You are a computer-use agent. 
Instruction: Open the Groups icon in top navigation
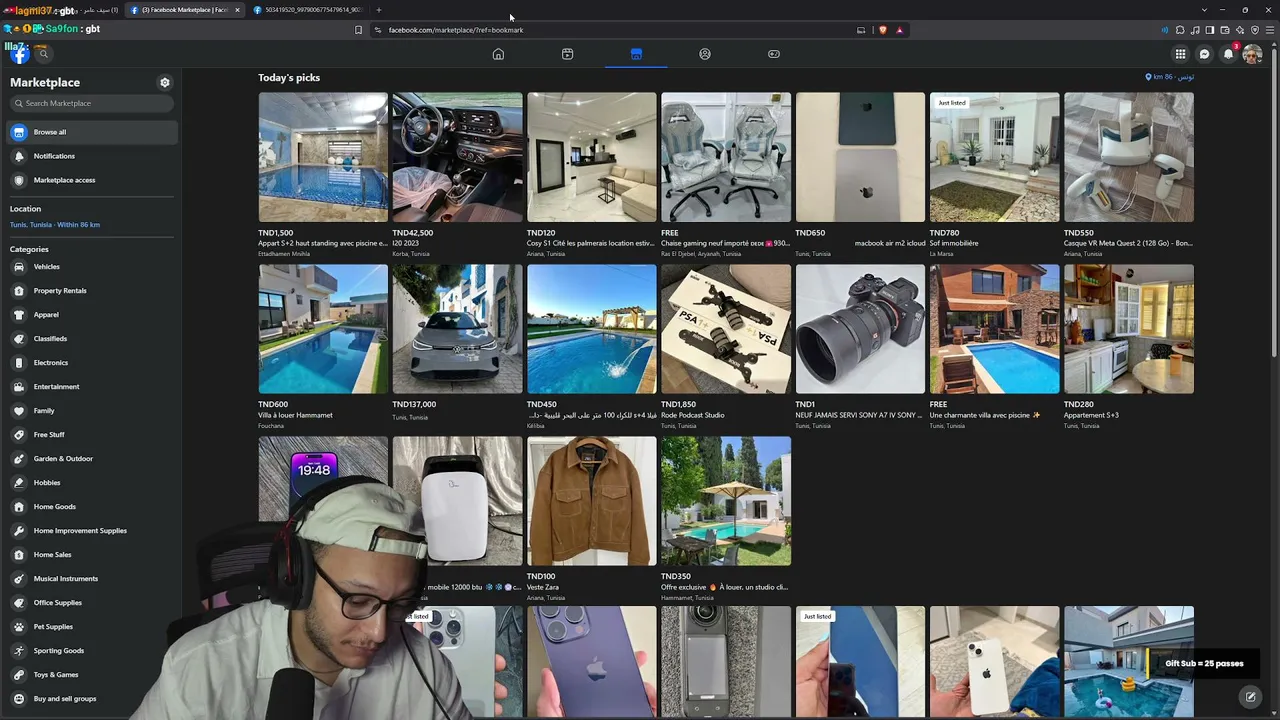(x=705, y=54)
